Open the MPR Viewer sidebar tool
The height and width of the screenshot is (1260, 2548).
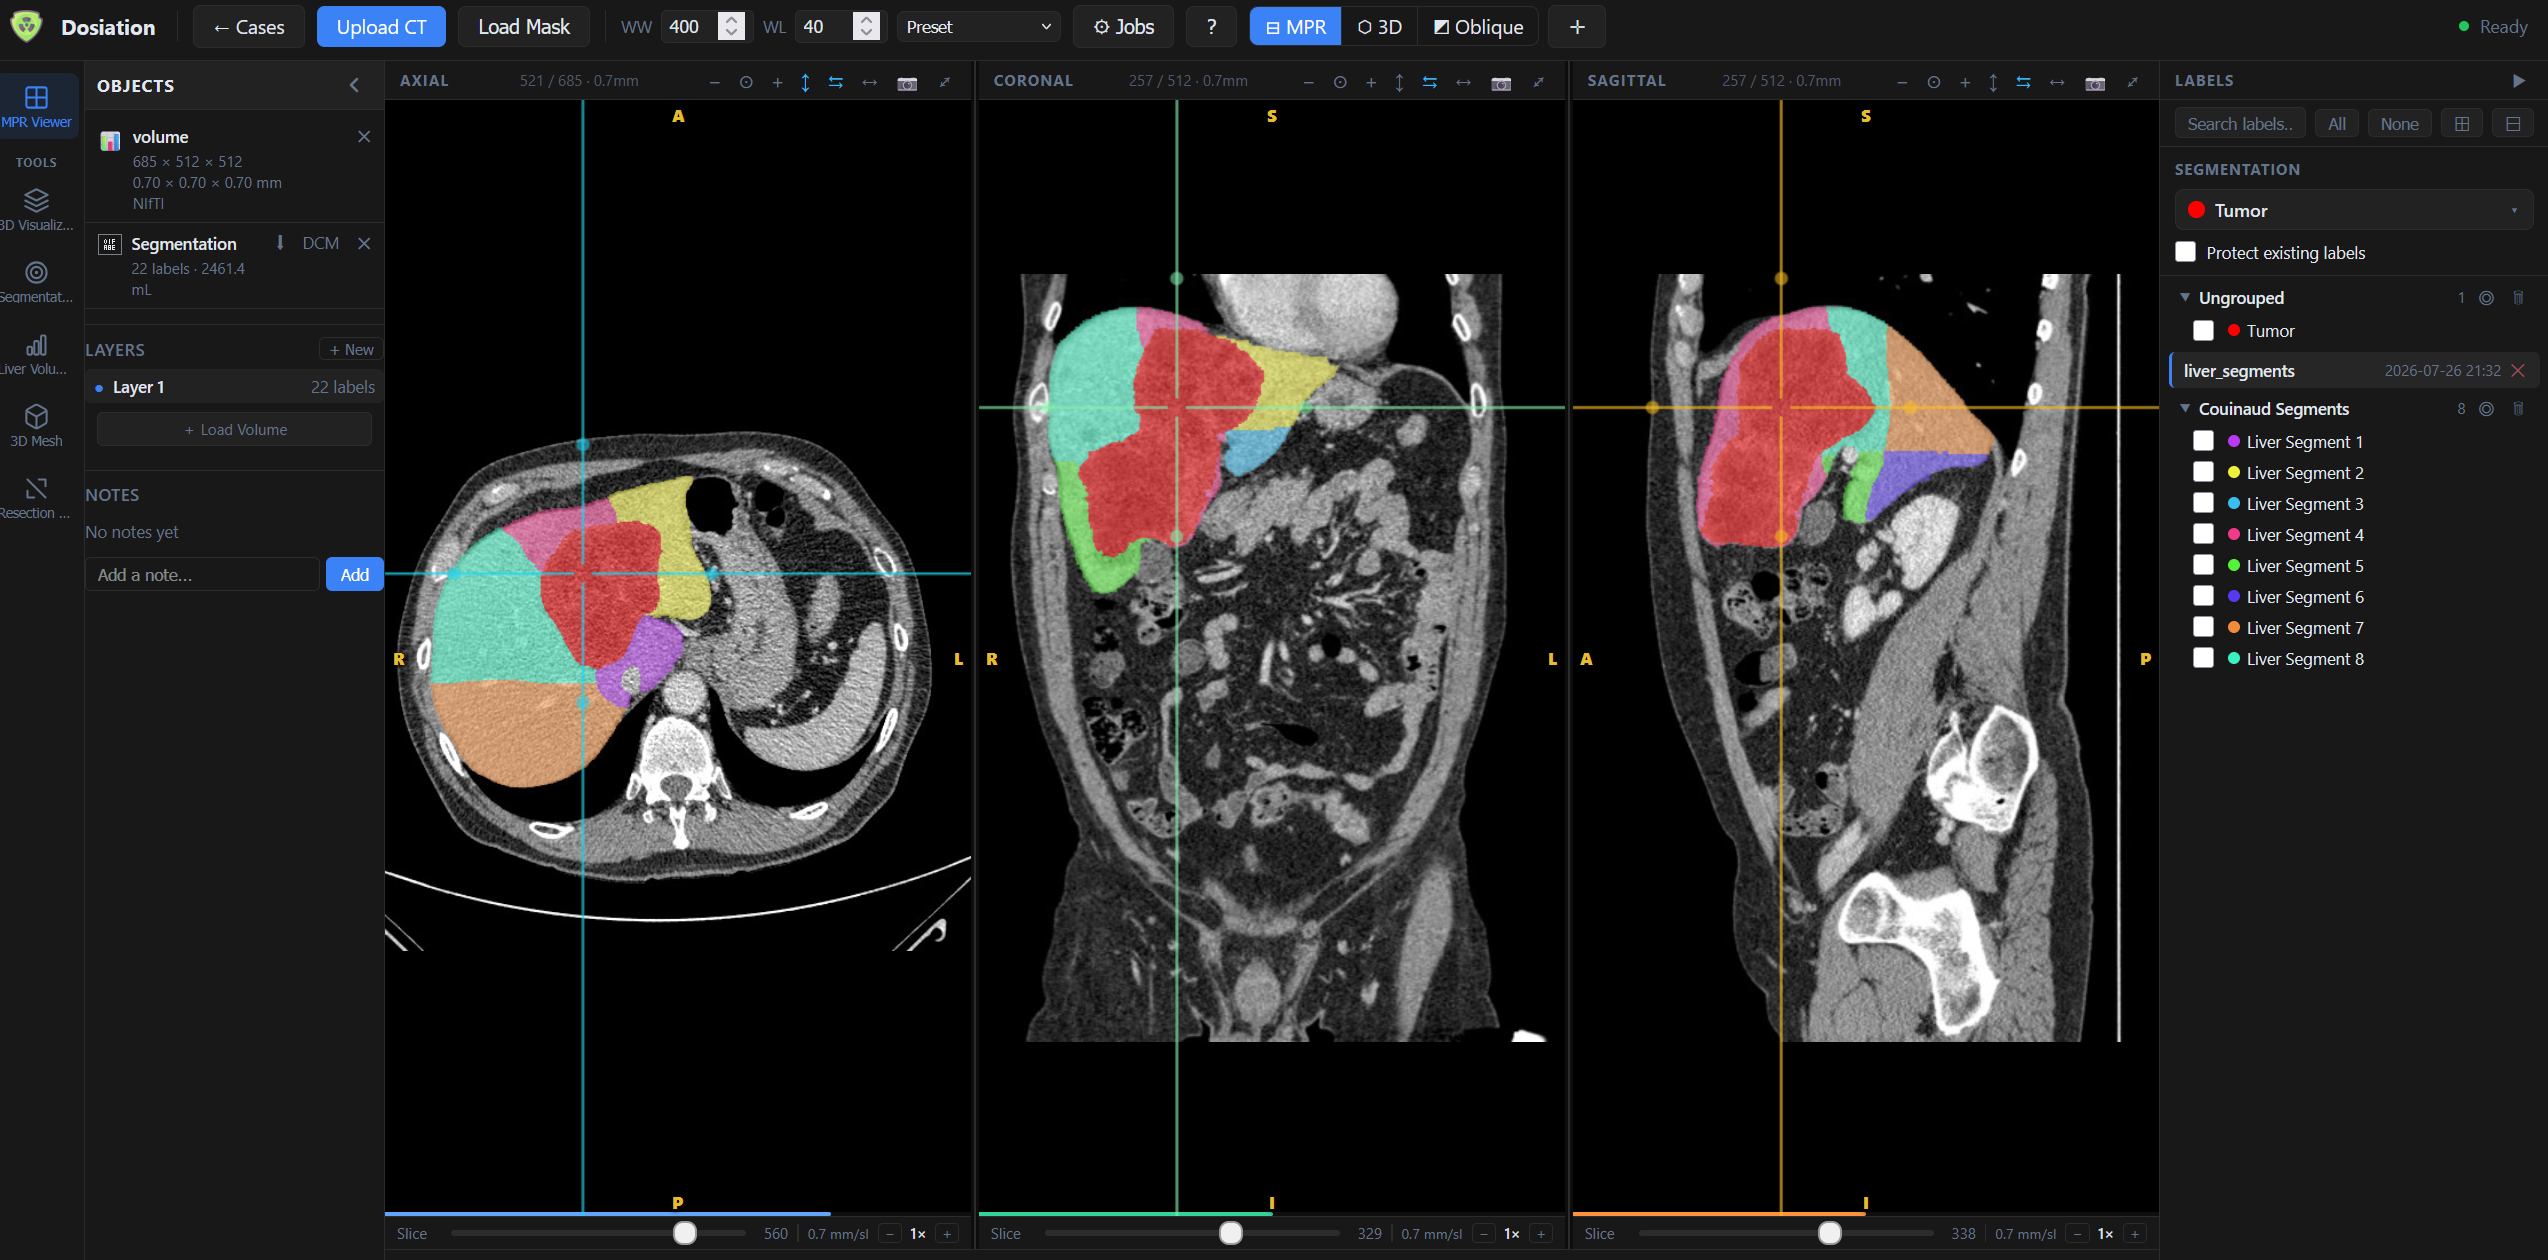click(x=37, y=106)
